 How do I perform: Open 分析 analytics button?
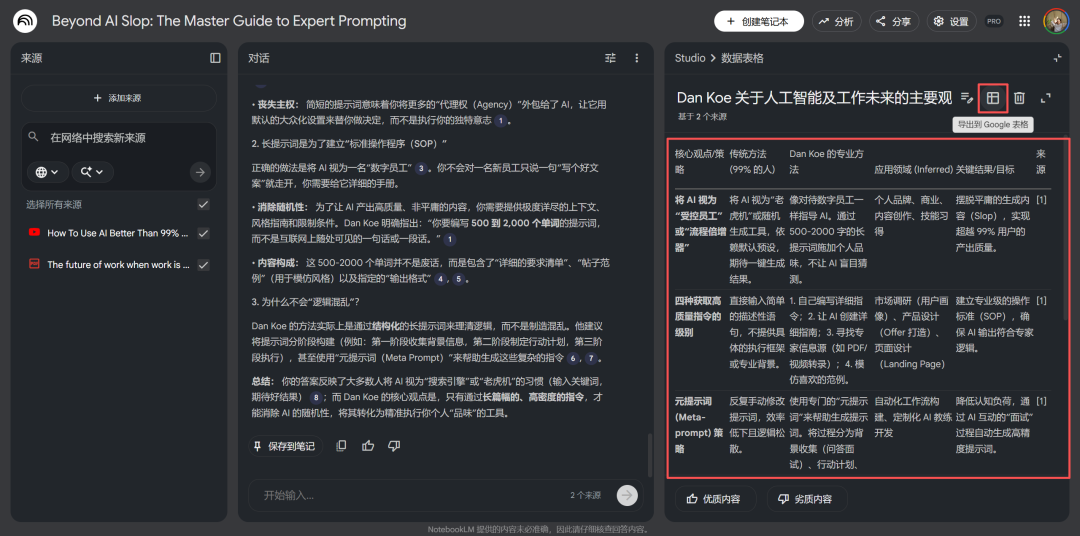(836, 21)
